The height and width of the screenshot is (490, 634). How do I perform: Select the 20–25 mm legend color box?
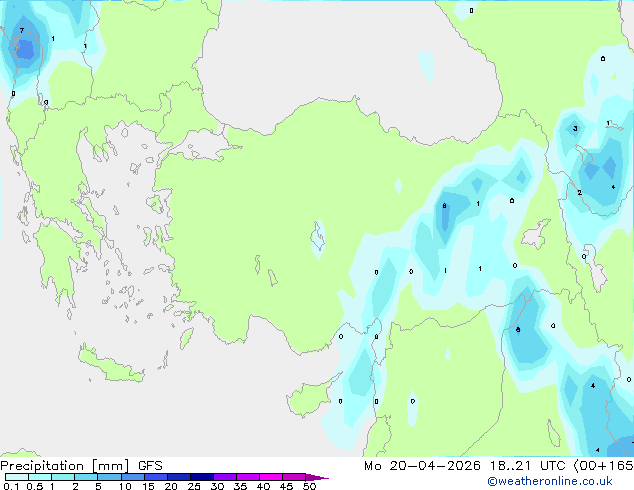coord(179,477)
